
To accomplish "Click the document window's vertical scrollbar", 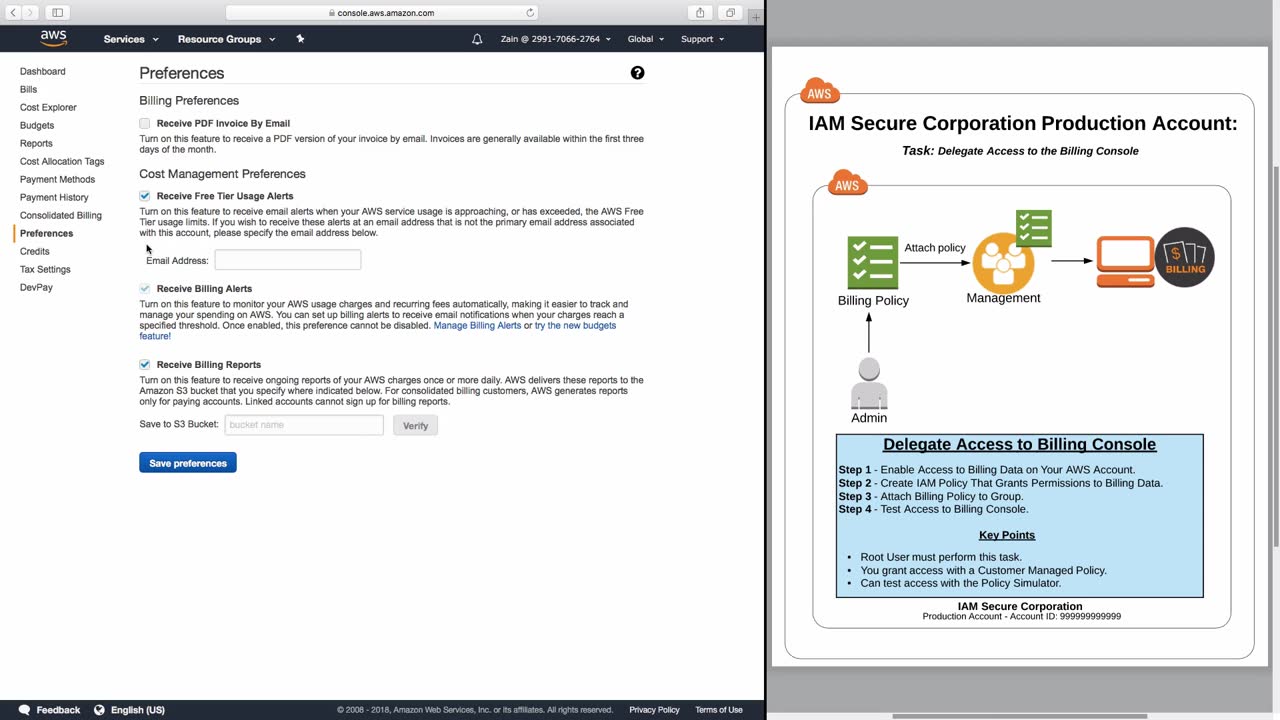I will click(1275, 354).
